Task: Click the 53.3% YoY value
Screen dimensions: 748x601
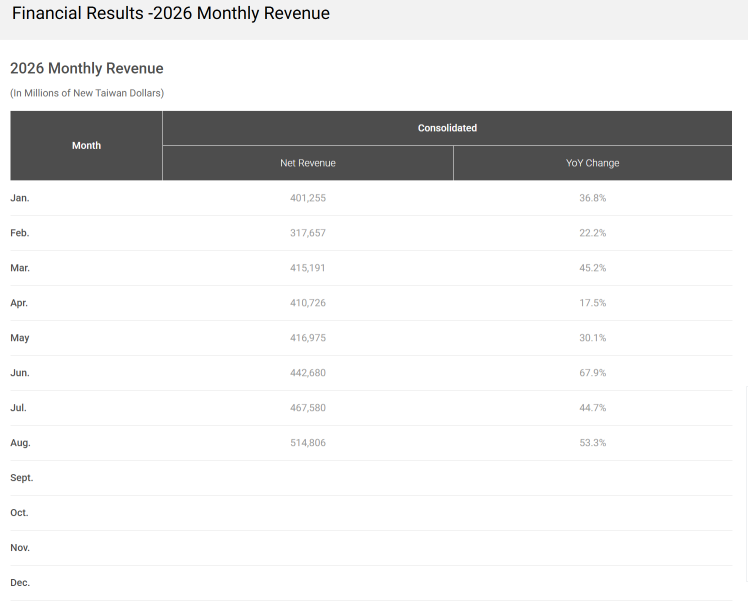Action: point(592,443)
